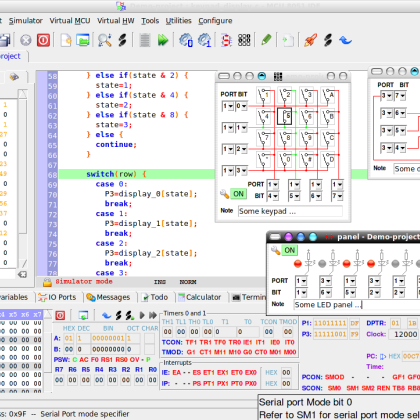Click the Clock value field showing 12000
This screenshot has width=420, height=420.
(404, 334)
